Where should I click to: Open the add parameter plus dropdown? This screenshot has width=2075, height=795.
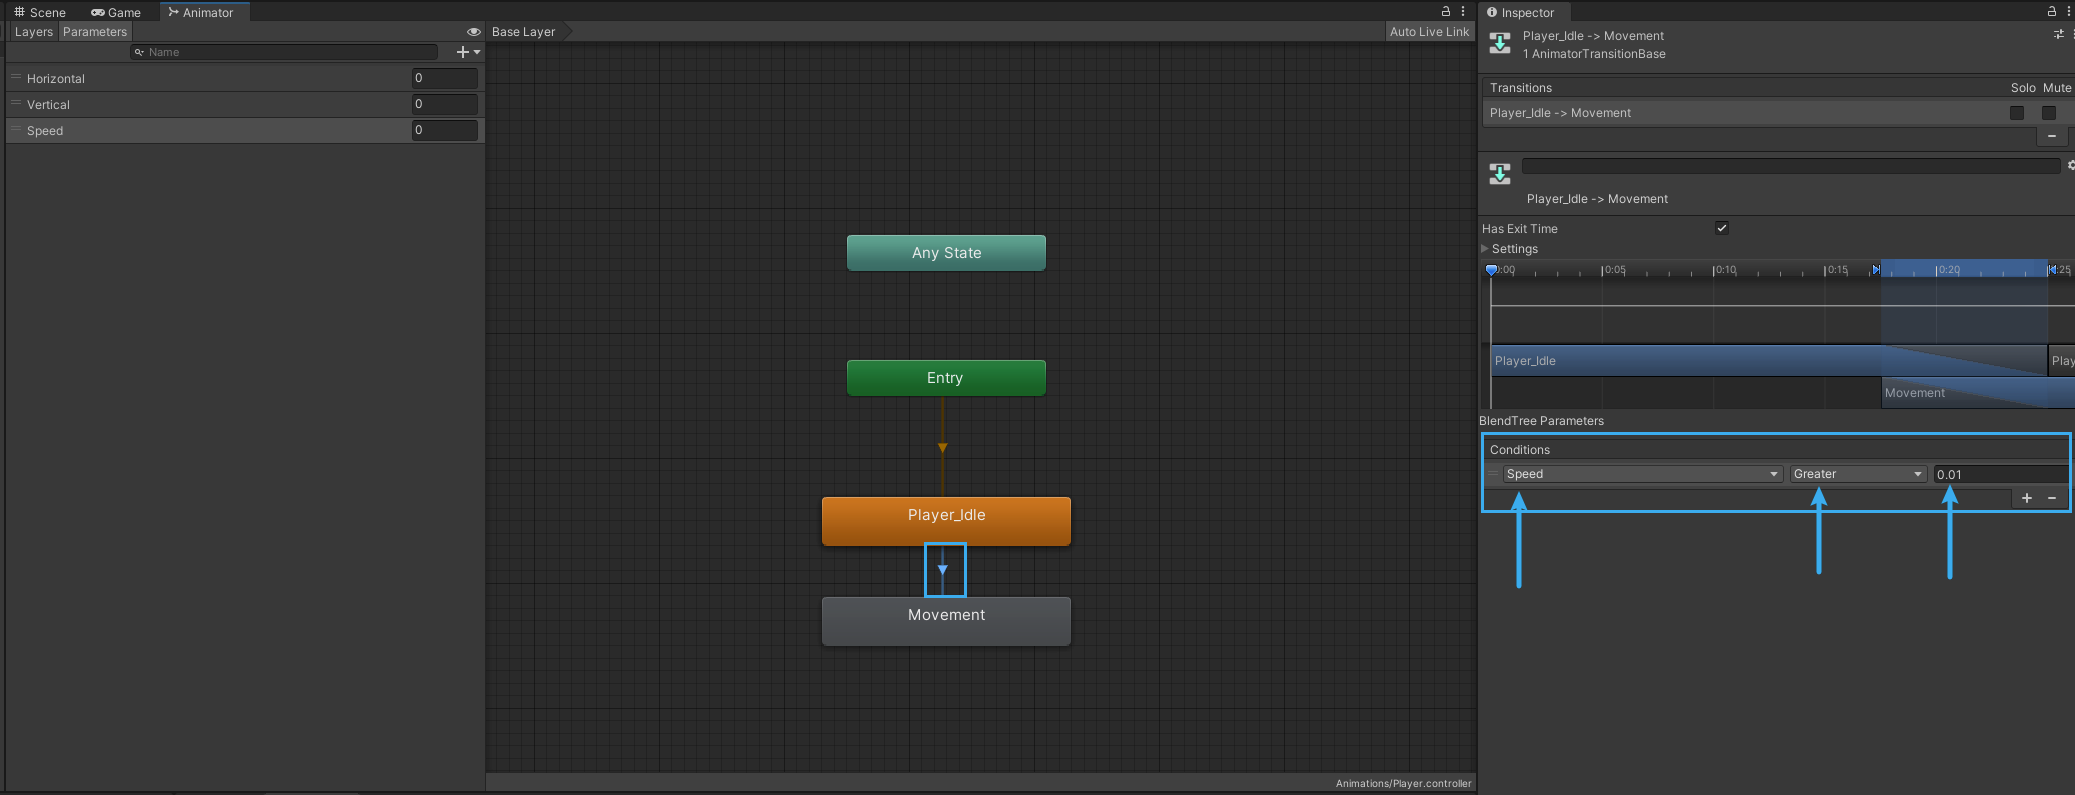[467, 52]
